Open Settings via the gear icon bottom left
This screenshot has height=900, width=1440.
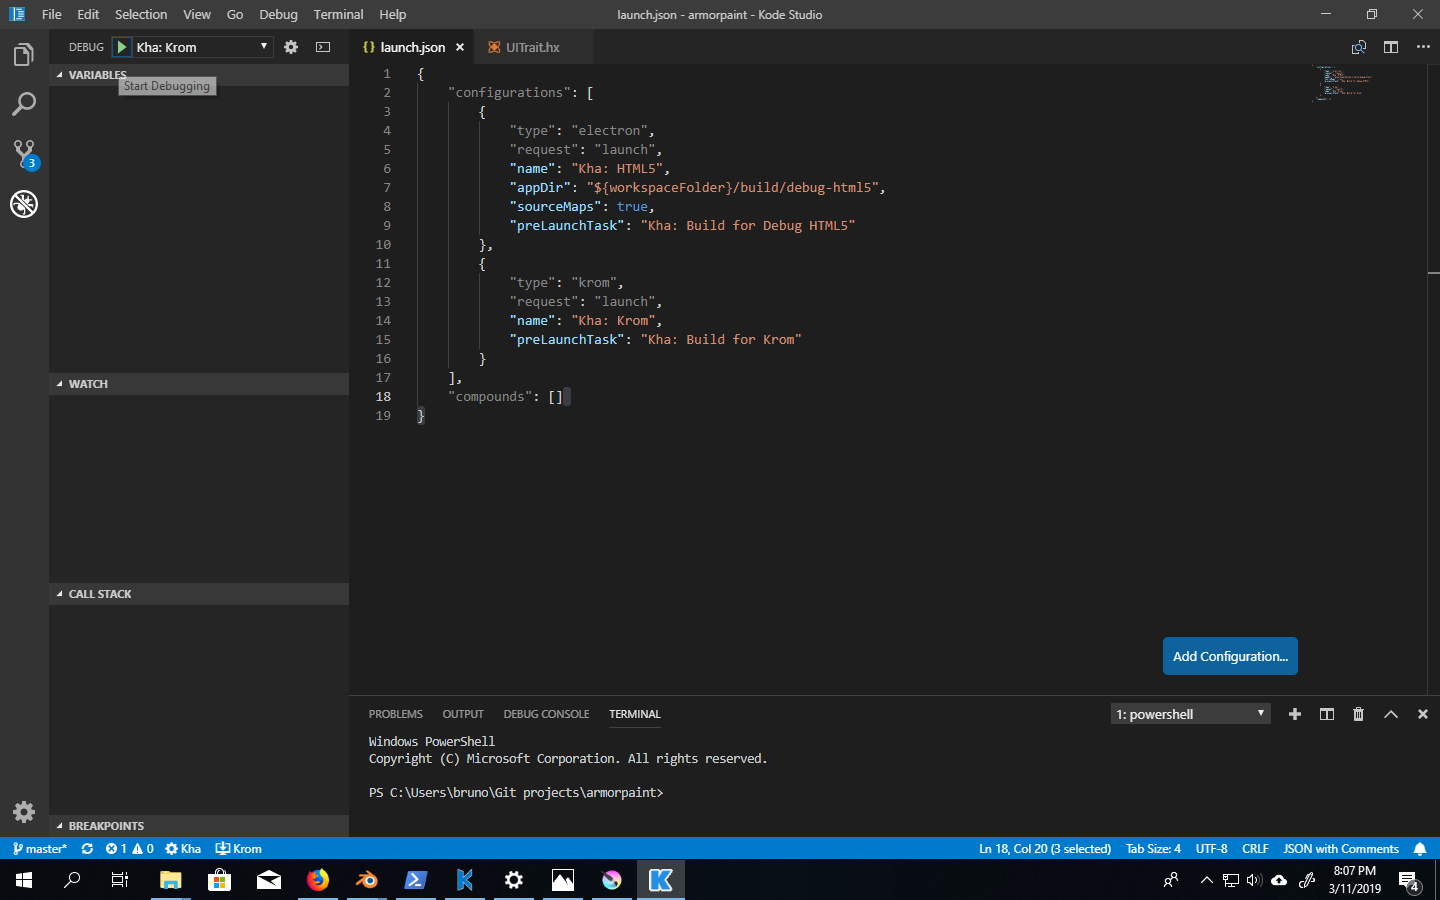click(x=24, y=812)
